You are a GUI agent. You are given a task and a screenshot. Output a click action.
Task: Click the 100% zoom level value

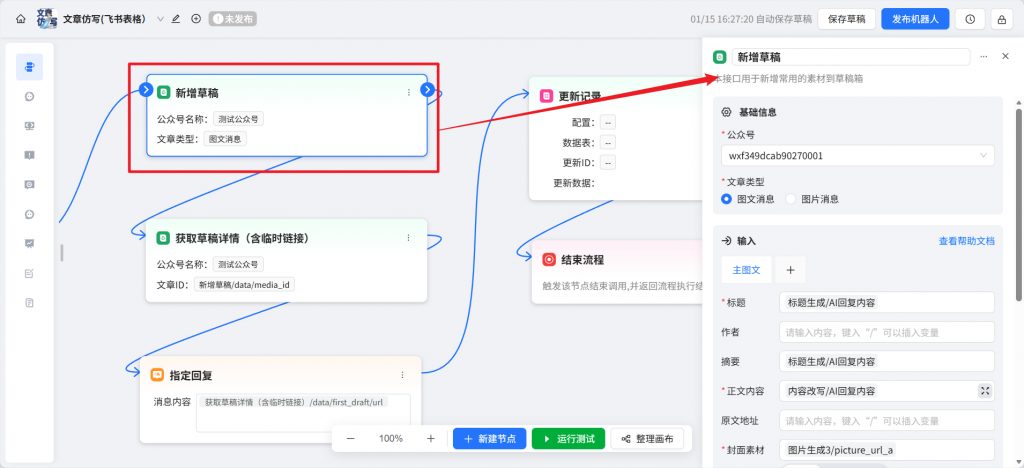(x=391, y=439)
